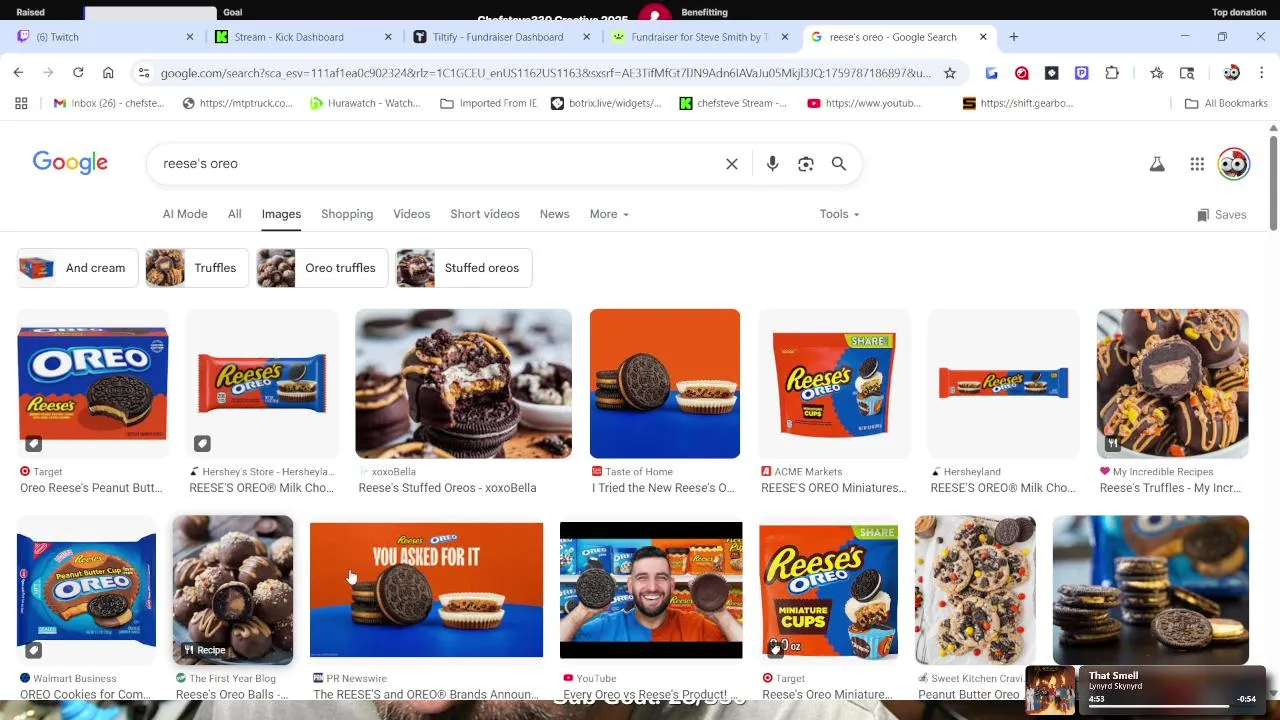This screenshot has width=1280, height=720.
Task: Select the Shopping results tab
Action: pos(347,214)
